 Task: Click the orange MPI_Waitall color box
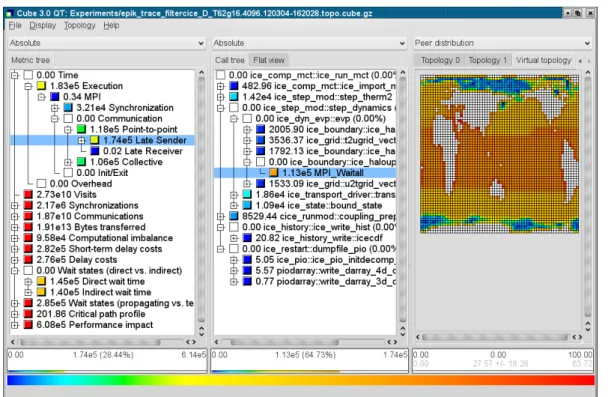point(274,173)
